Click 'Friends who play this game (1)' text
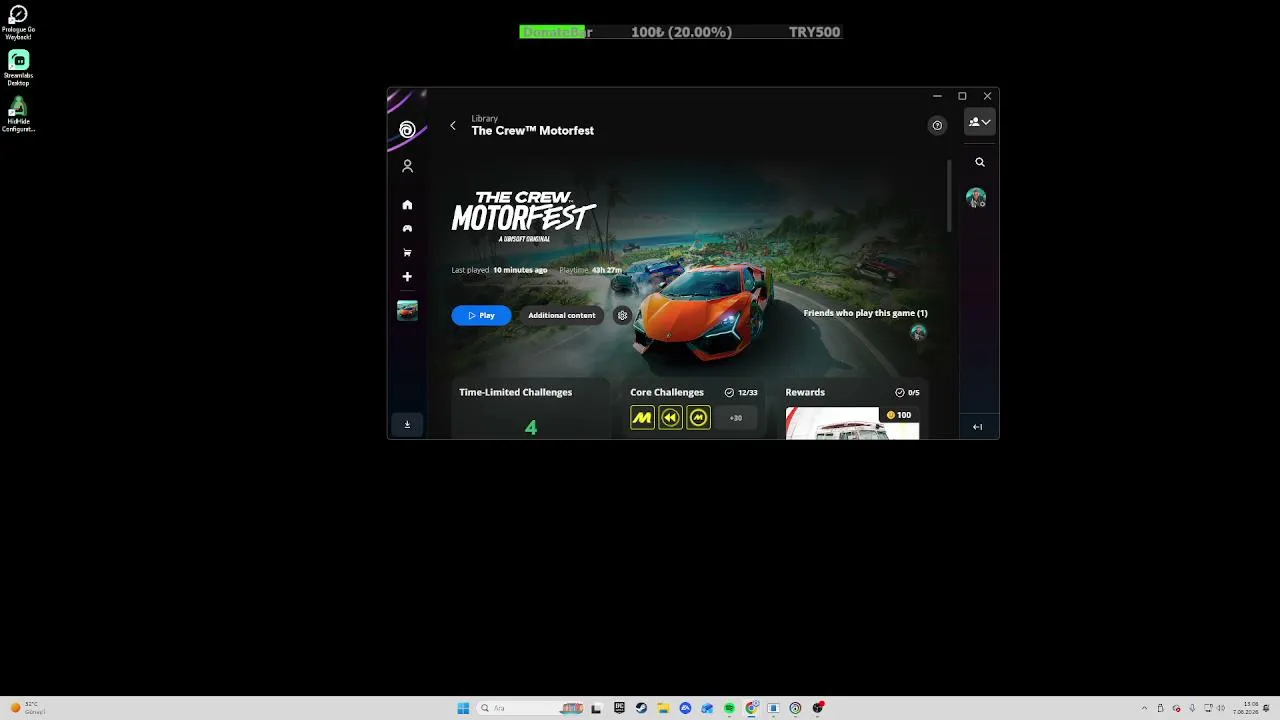The width and height of the screenshot is (1280, 720). [865, 313]
